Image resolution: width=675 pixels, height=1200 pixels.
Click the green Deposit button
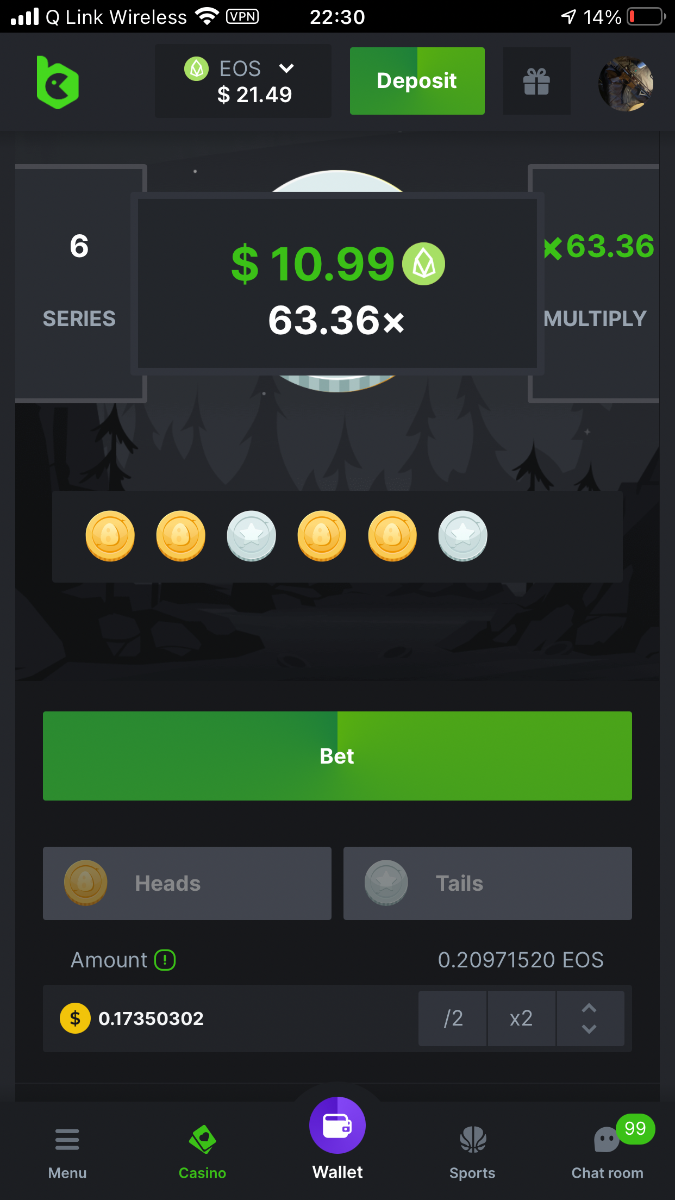(417, 81)
